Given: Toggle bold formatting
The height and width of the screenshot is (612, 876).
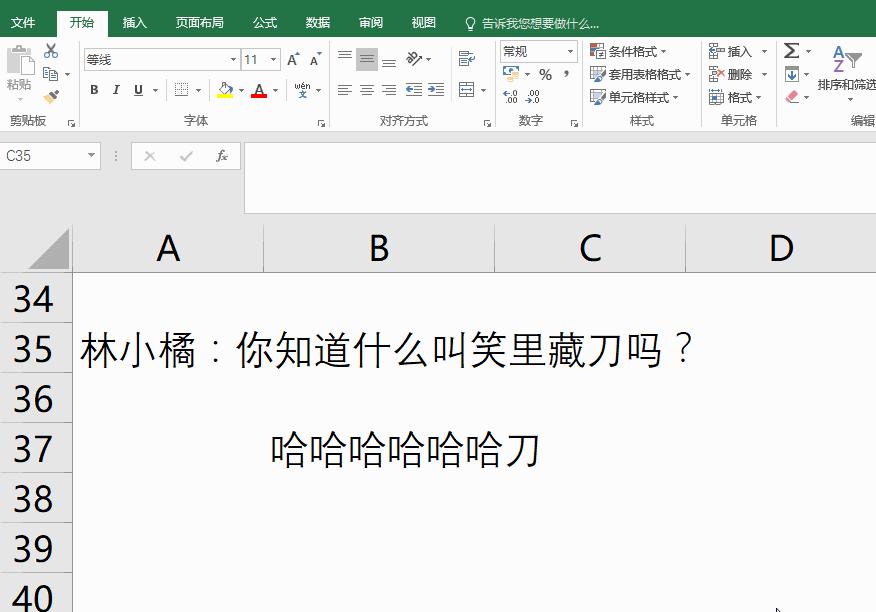Looking at the screenshot, I should point(94,89).
